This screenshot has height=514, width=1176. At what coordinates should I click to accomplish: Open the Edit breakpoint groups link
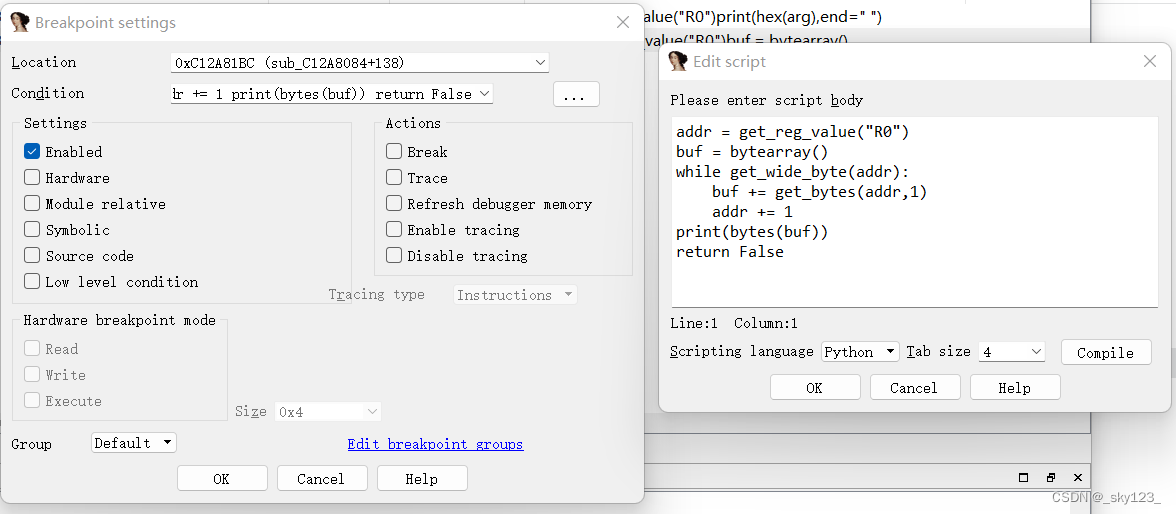[x=435, y=444]
